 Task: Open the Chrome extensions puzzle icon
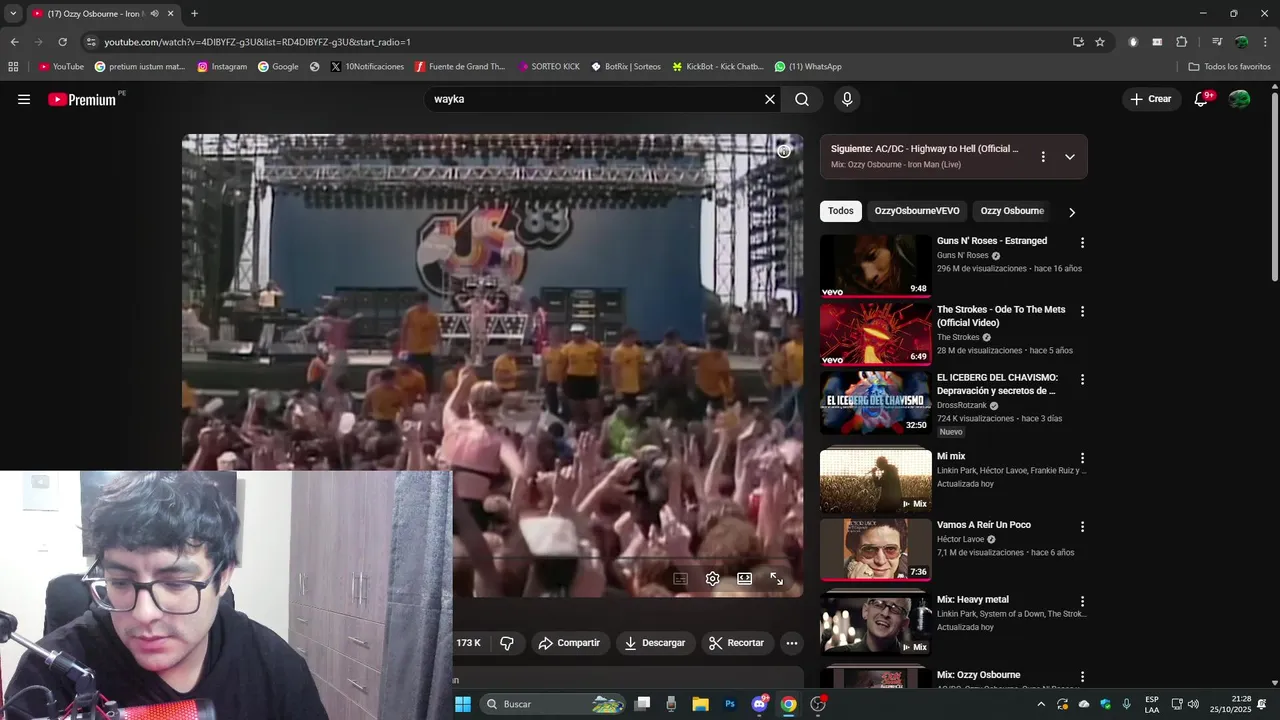tap(1182, 42)
